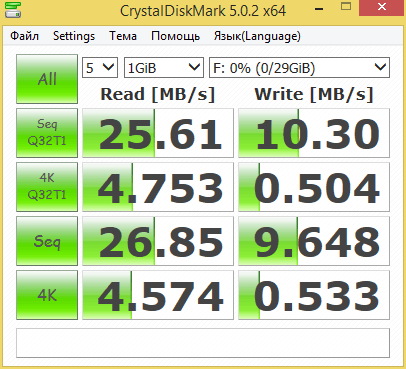
Task: Click the Read [MB/s] column header
Action: pos(158,94)
